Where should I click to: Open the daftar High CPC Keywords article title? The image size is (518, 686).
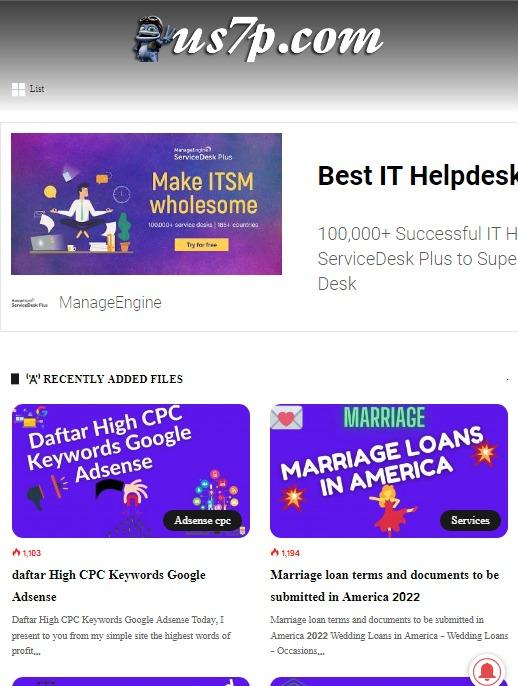(109, 585)
